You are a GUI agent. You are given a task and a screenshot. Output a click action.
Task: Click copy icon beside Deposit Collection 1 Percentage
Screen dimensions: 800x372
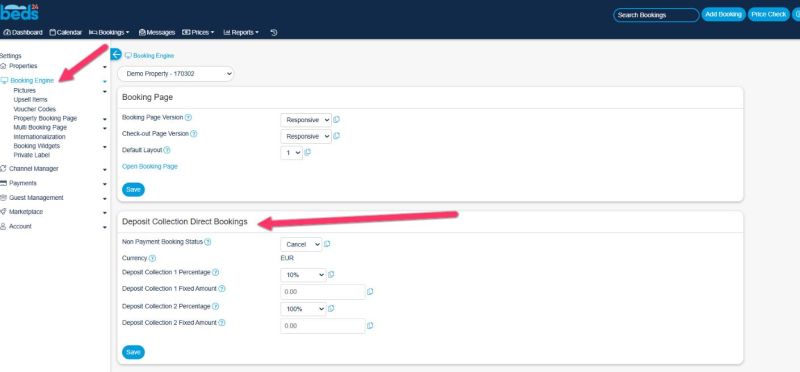[331, 275]
